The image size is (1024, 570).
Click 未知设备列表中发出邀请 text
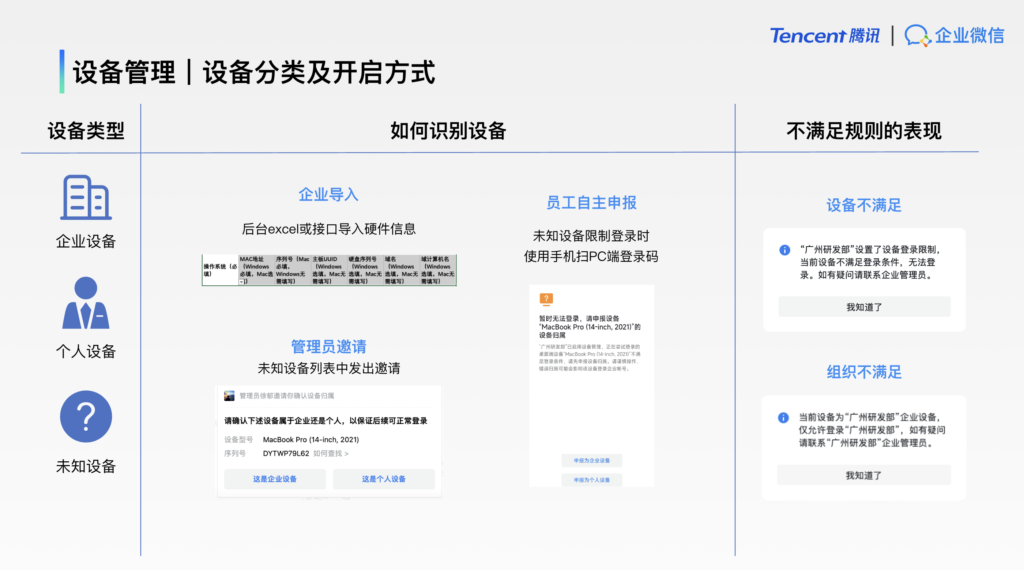[328, 368]
